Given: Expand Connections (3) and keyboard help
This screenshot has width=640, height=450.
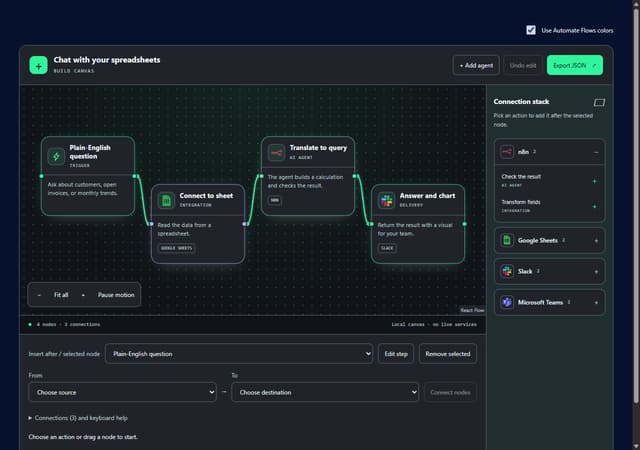Looking at the screenshot, I should pyautogui.click(x=78, y=418).
